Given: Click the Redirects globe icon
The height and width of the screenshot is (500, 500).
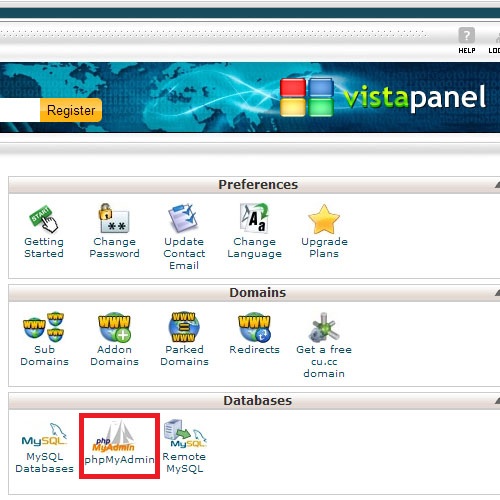Looking at the screenshot, I should [x=254, y=327].
